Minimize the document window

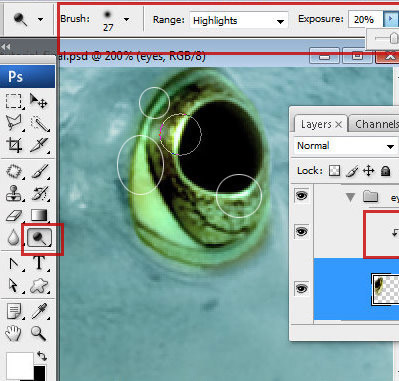pos(324,56)
